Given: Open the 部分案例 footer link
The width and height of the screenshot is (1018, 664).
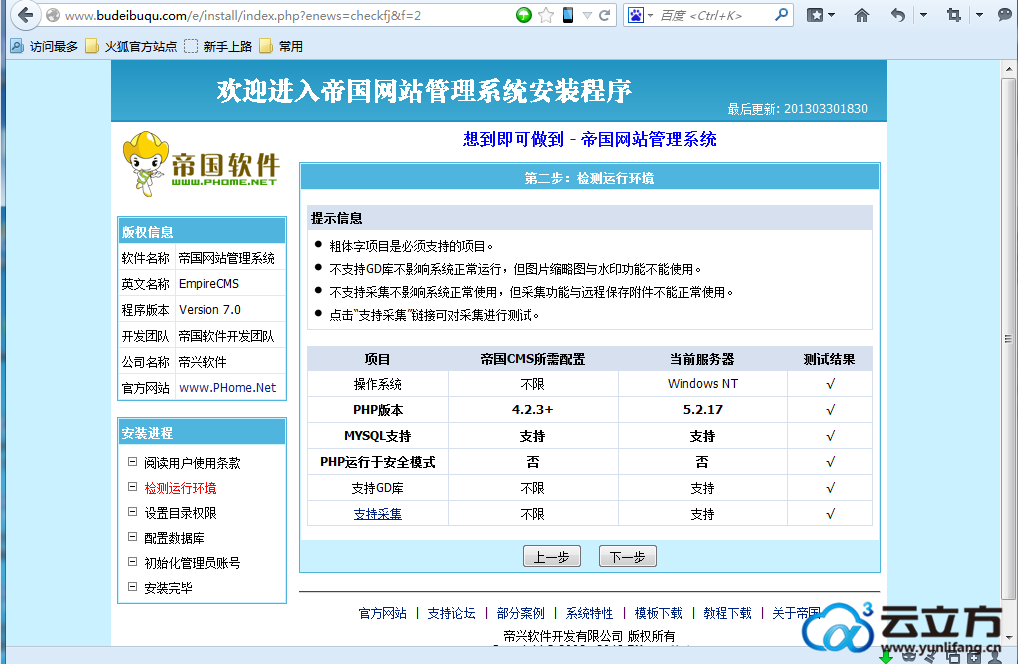Looking at the screenshot, I should coord(521,613).
